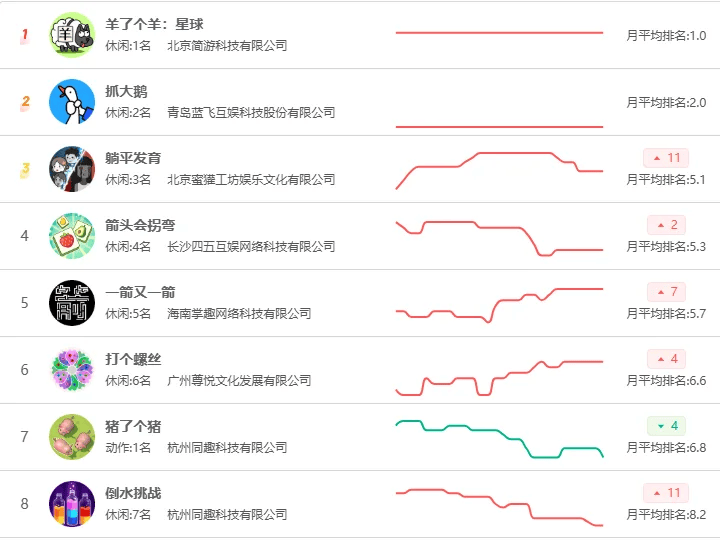This screenshot has width=720, height=545.
Task: Open 杭州同趣科技有限公司 under 猪了个猪
Action: pos(227,448)
